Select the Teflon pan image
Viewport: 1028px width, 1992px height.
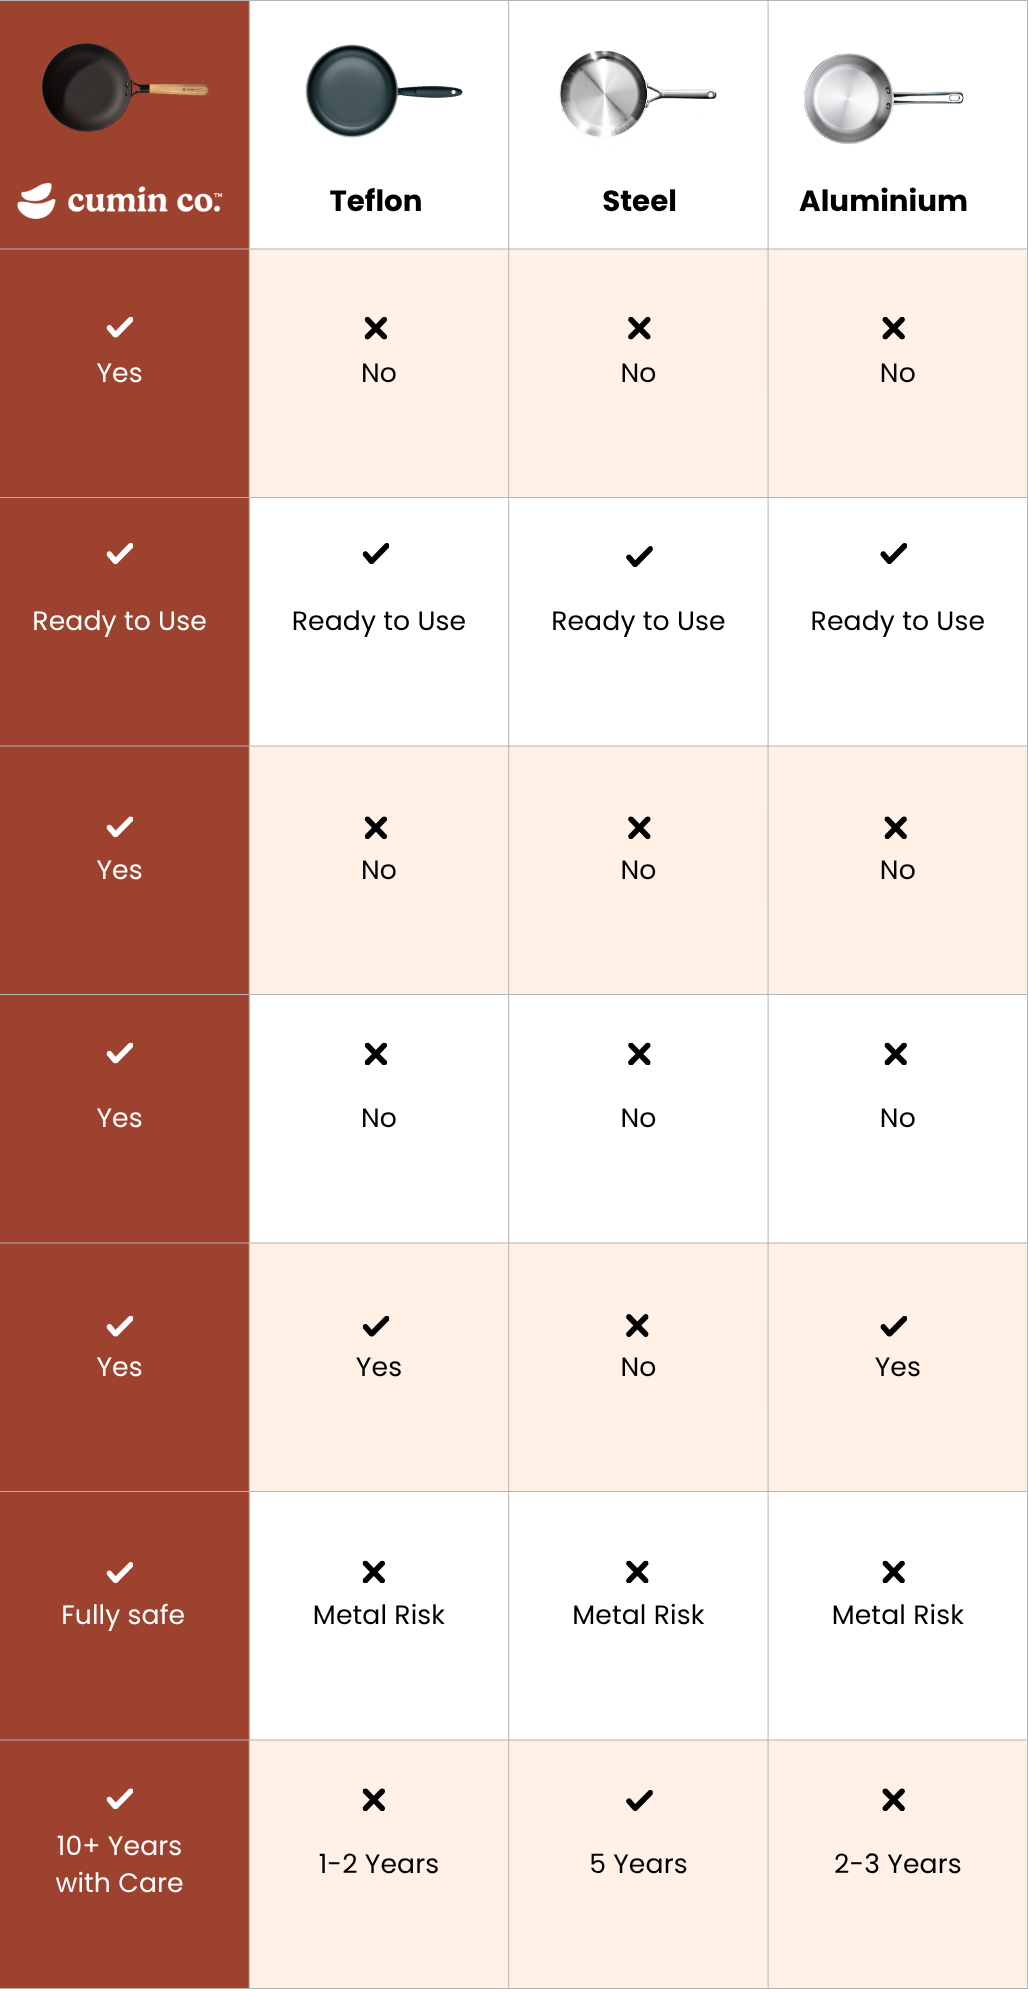coord(382,92)
